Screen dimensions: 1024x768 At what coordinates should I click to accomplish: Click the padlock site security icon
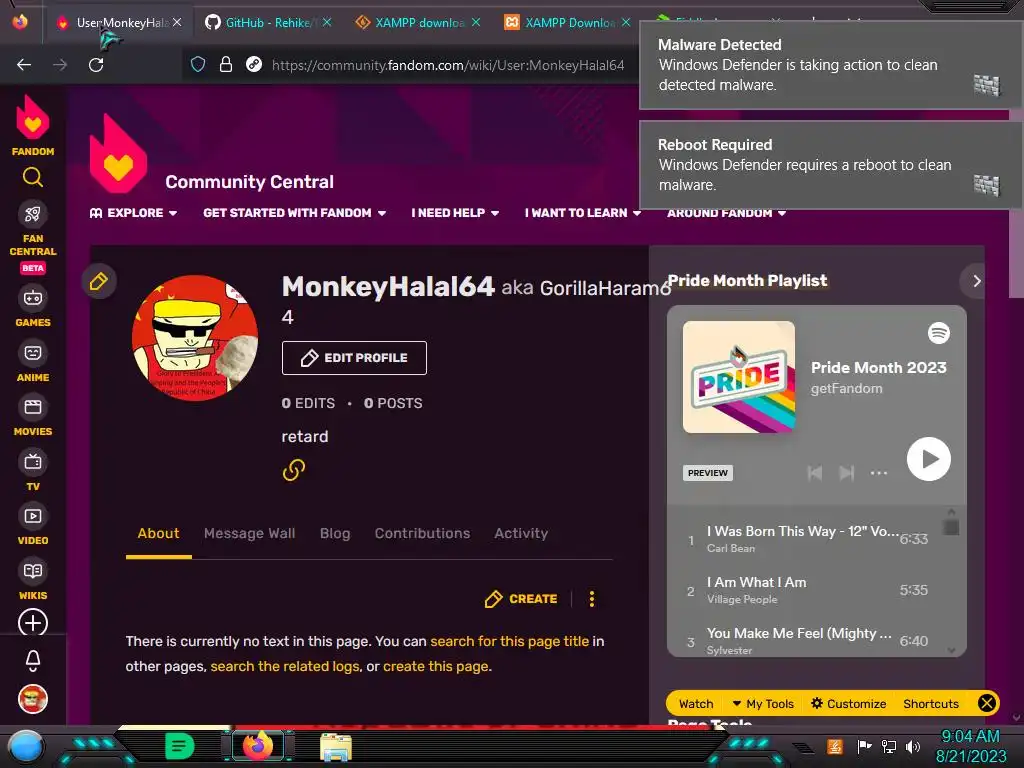click(226, 65)
